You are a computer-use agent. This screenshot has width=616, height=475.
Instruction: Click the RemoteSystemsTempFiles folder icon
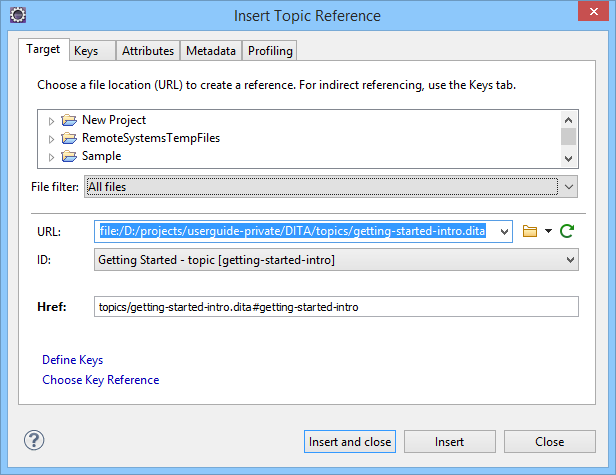tap(69, 138)
